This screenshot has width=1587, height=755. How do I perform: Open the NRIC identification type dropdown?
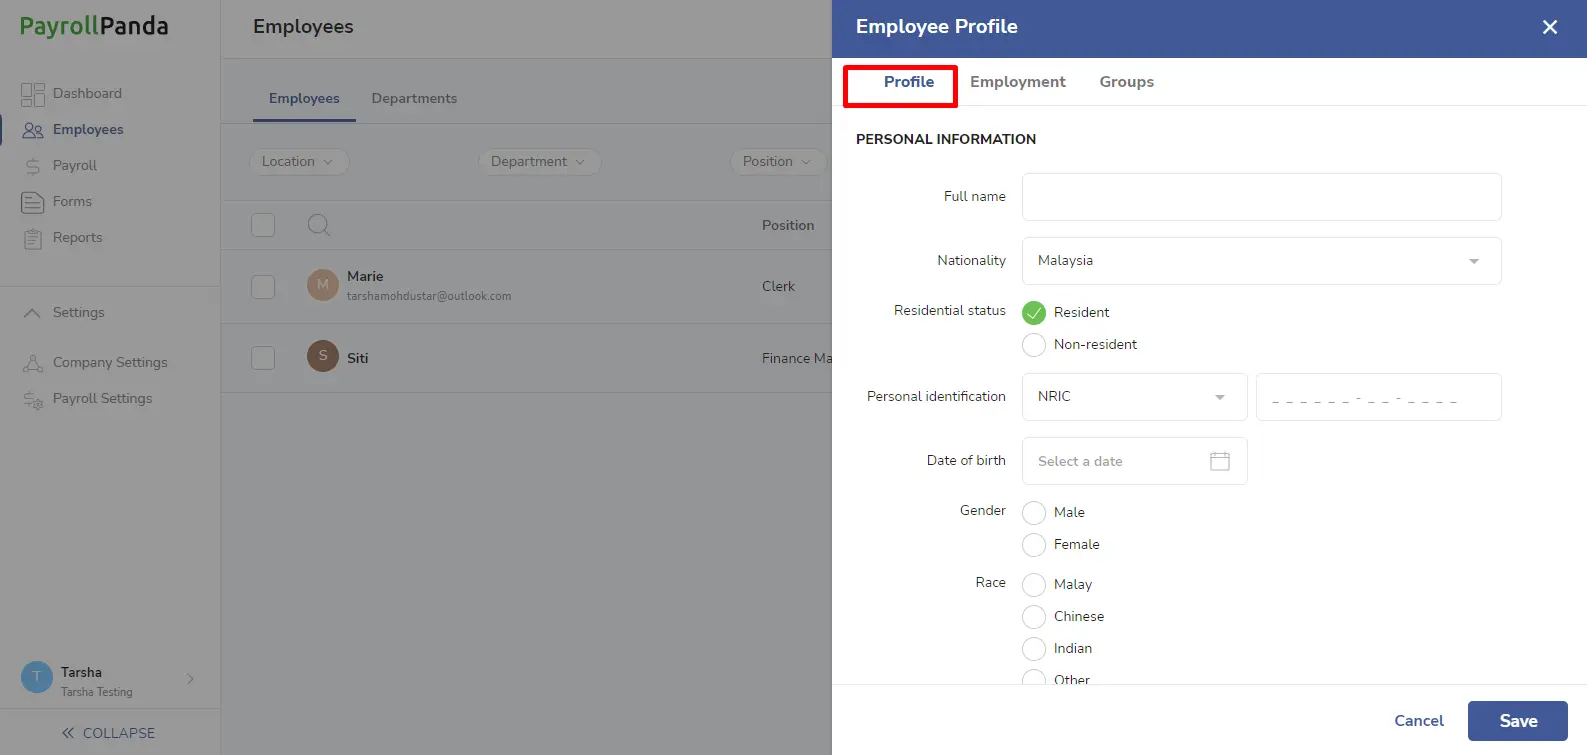point(1134,397)
